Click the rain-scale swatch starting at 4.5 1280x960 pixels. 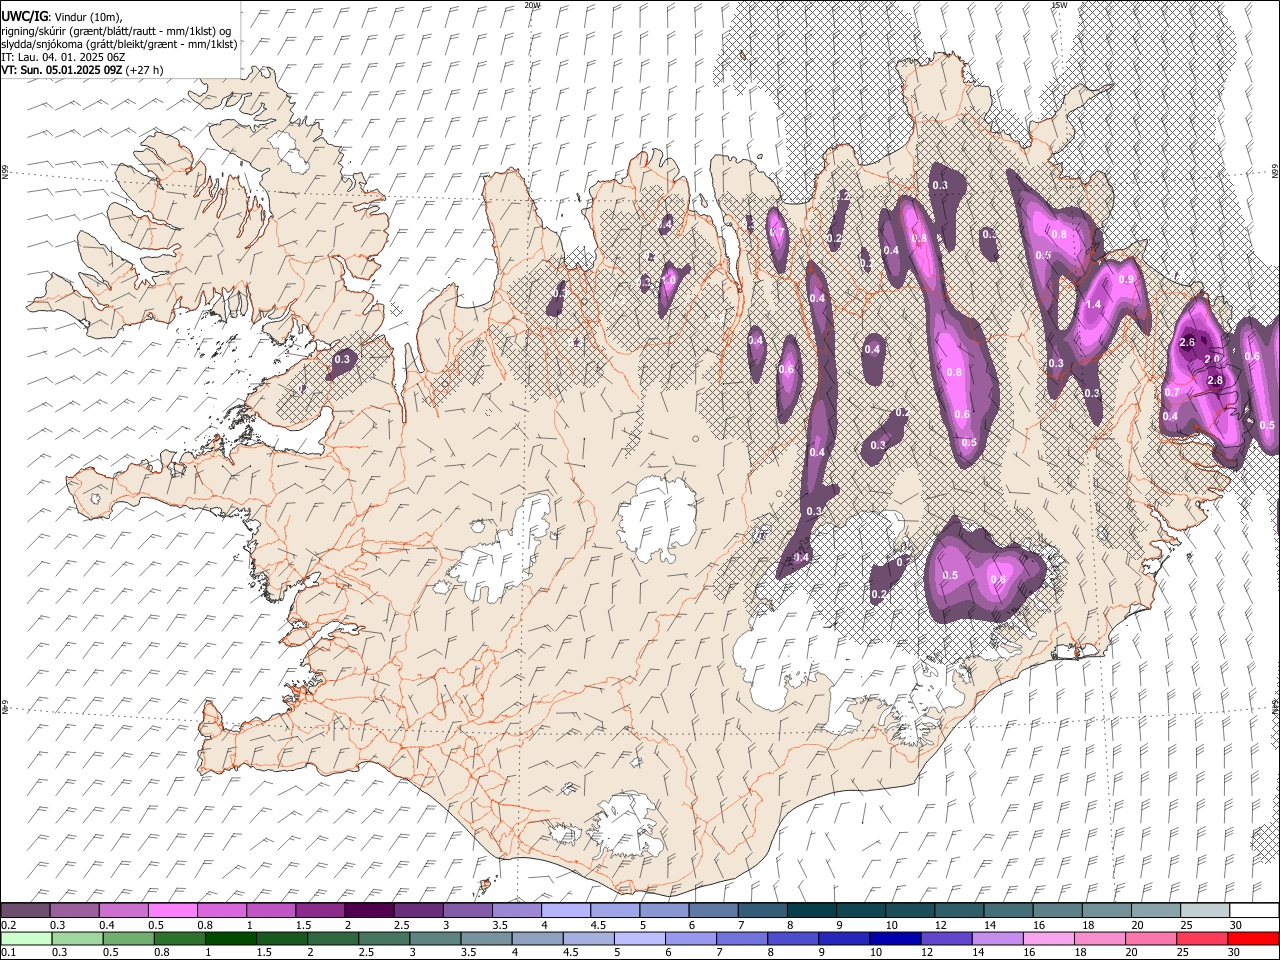(x=588, y=939)
